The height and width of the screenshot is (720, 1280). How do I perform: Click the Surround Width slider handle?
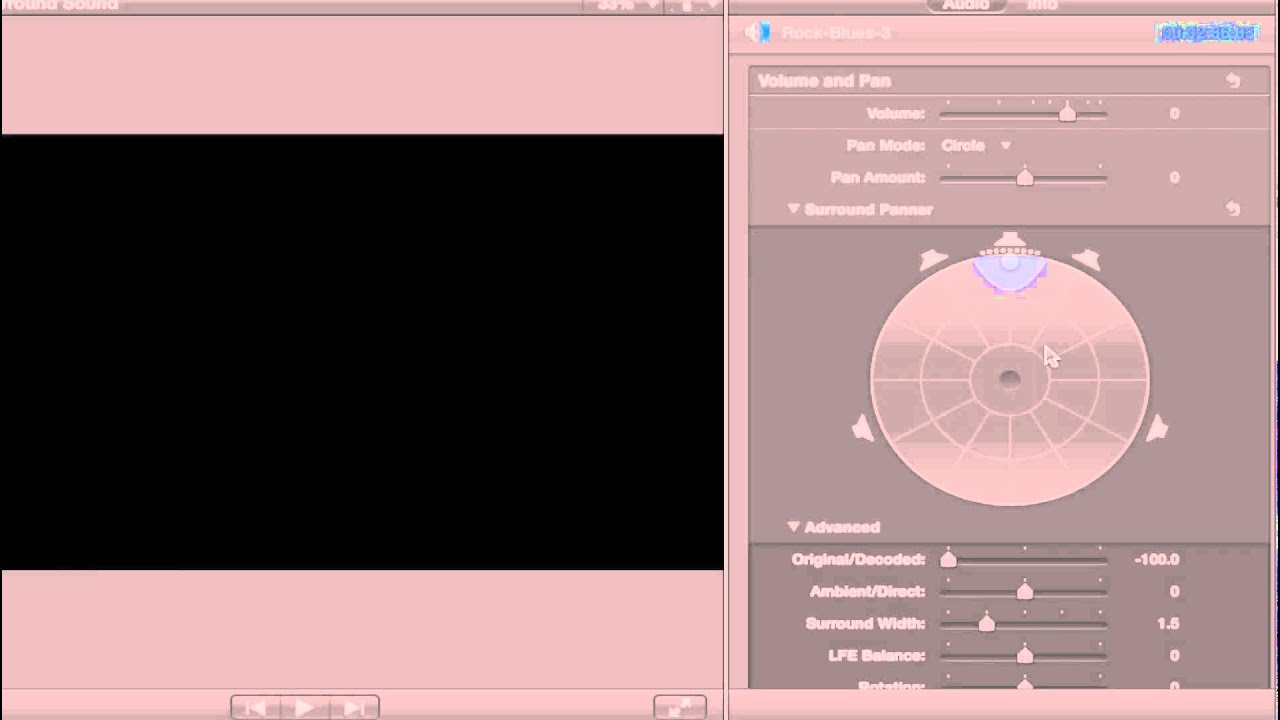click(986, 623)
